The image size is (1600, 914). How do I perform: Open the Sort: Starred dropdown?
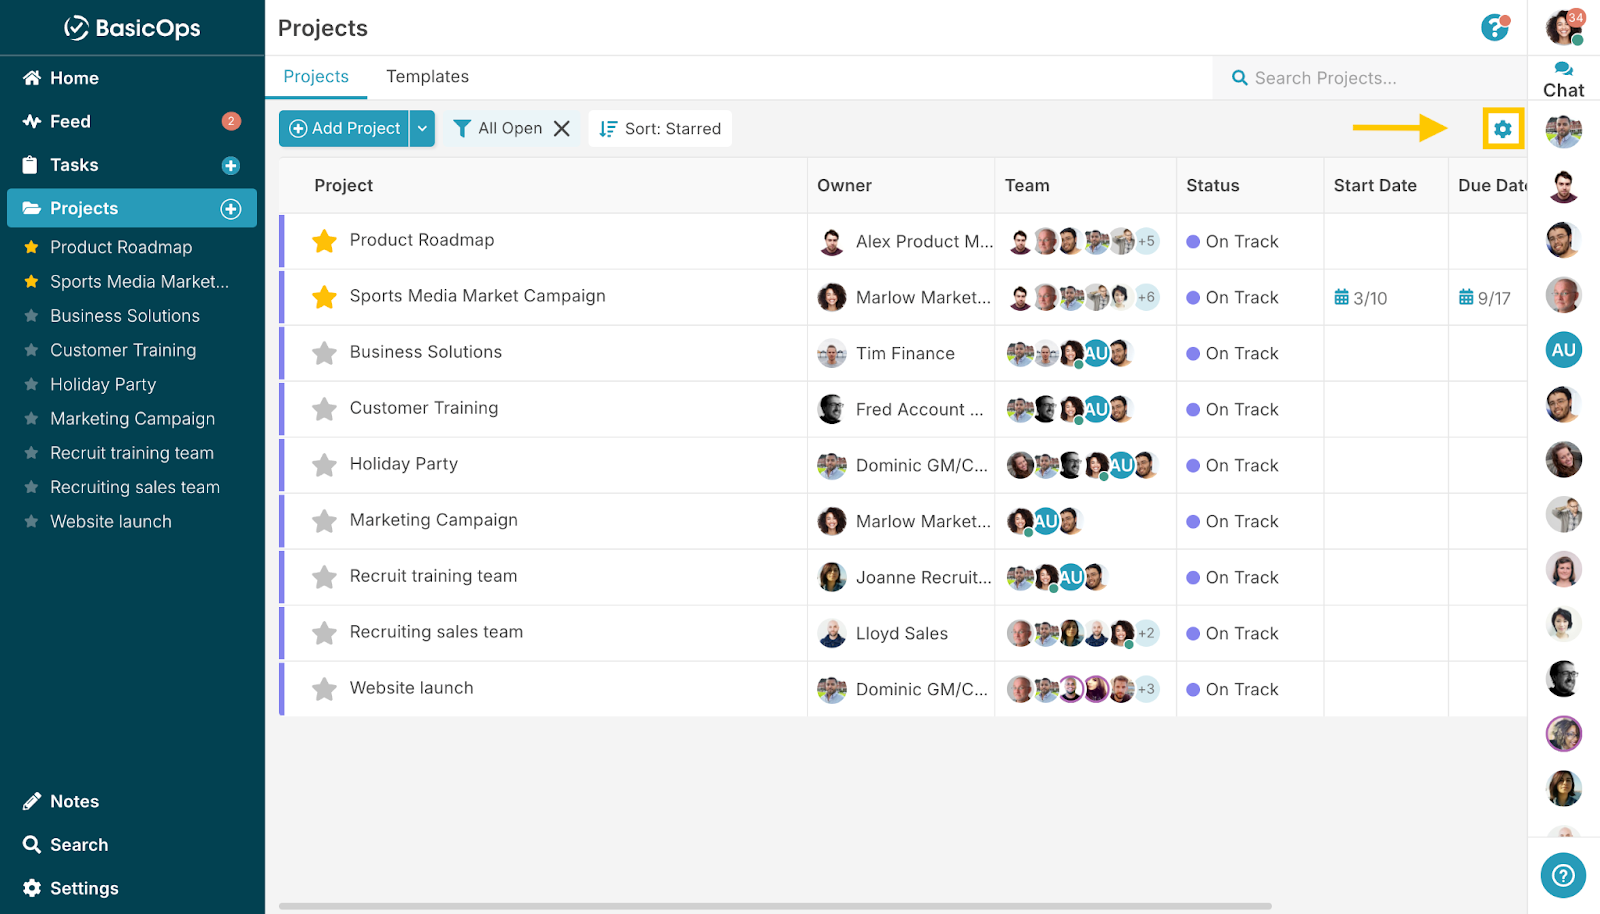660,129
